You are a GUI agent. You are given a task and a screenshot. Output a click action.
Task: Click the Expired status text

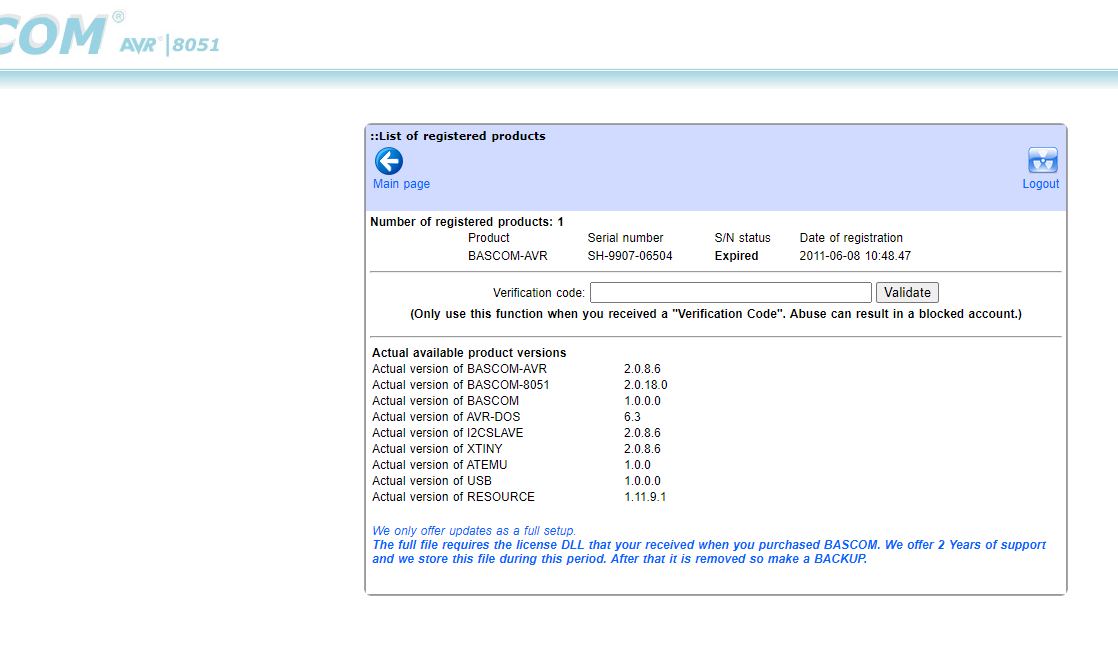pyautogui.click(x=736, y=256)
